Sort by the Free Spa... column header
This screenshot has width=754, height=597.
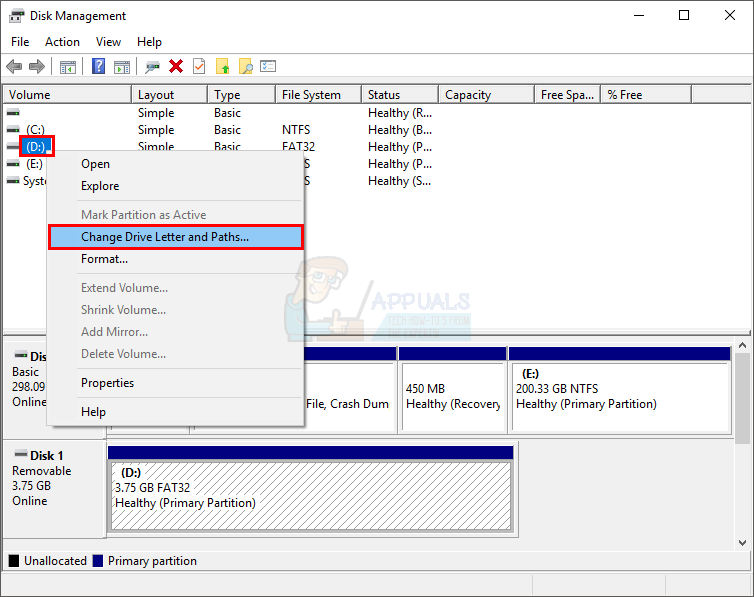568,95
